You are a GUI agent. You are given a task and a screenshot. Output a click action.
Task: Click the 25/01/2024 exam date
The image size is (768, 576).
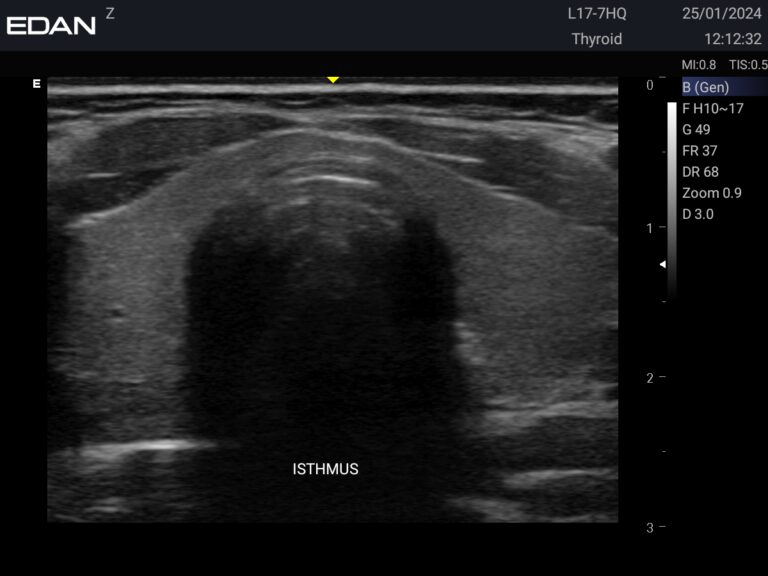tap(720, 14)
